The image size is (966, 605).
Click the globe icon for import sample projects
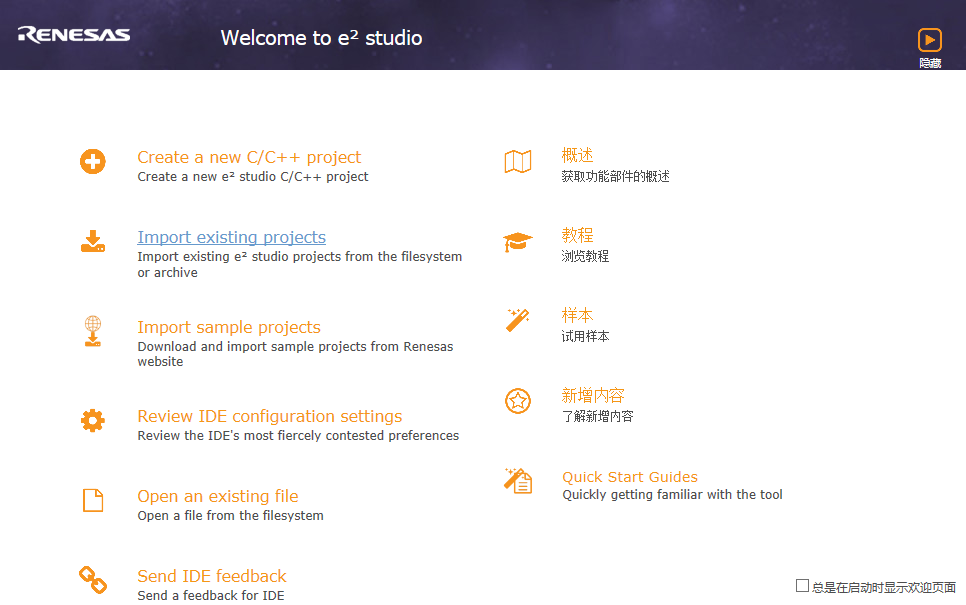[x=93, y=330]
